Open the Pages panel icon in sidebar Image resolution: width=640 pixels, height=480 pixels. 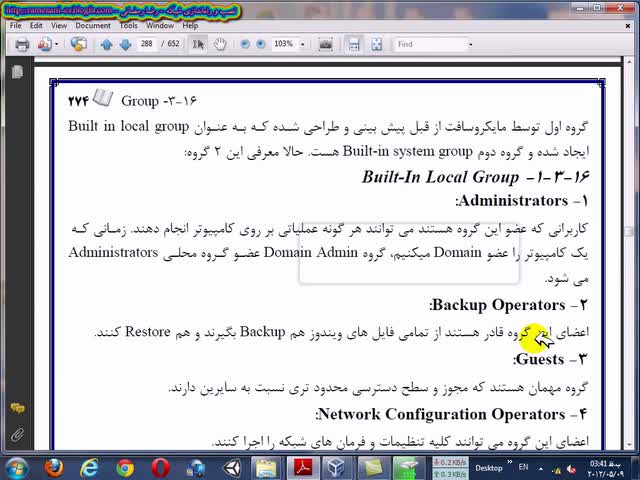(17, 72)
